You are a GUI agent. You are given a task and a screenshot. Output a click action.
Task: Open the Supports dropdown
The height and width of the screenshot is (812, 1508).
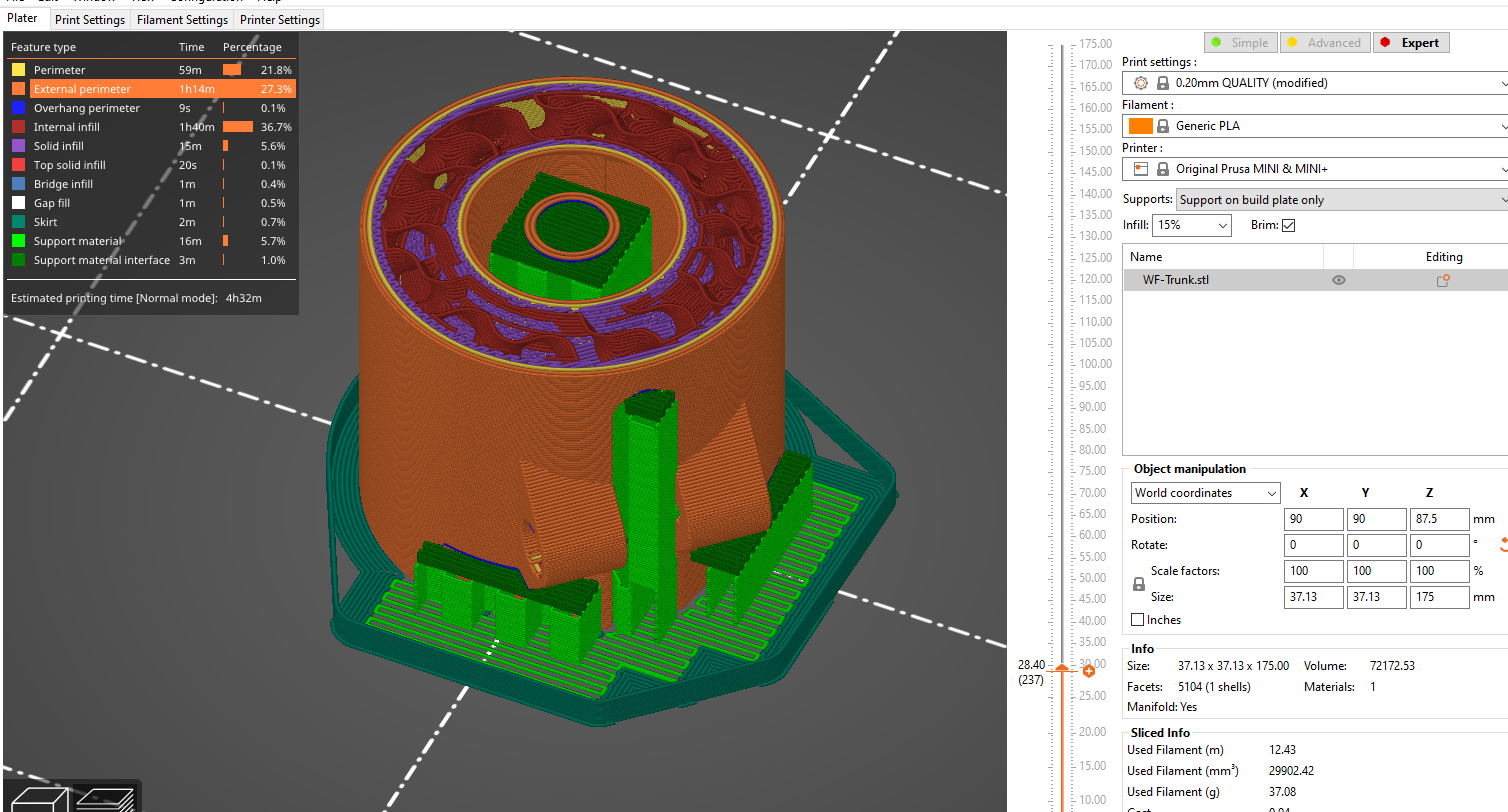pos(1342,200)
